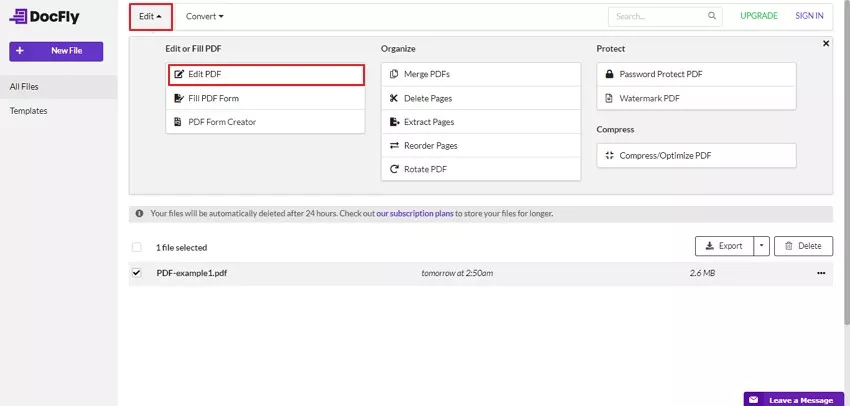Open three-dot menu for PDF-example1.pdf
The width and height of the screenshot is (850, 406).
click(x=821, y=273)
